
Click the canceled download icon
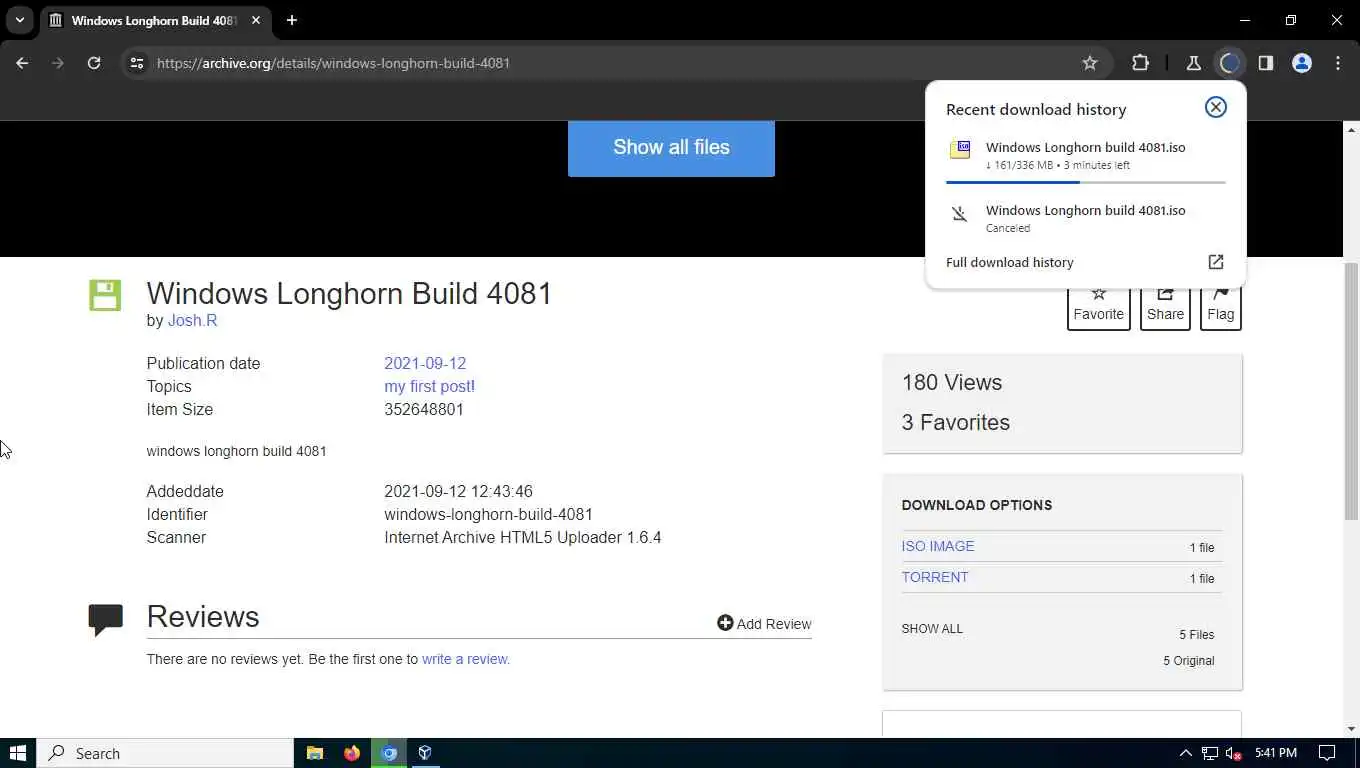(960, 213)
